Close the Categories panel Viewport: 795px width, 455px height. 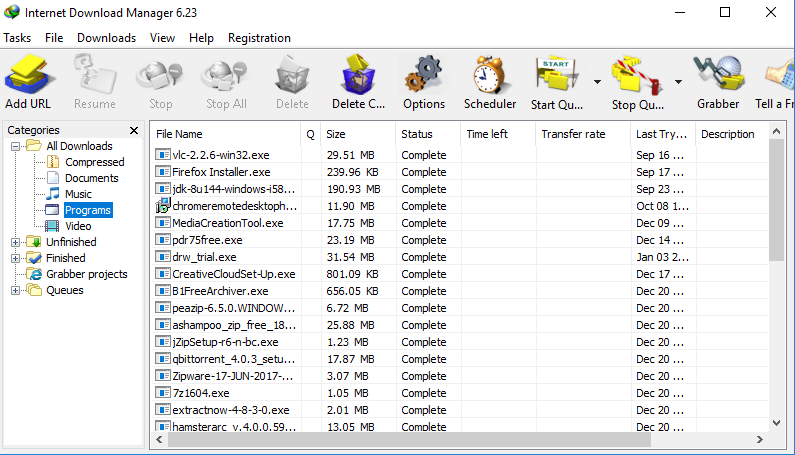coord(134,130)
